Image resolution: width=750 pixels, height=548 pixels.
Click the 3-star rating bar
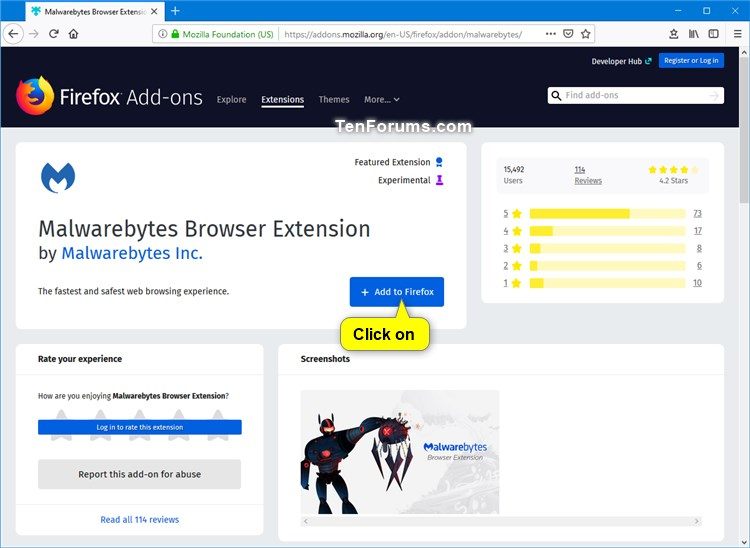click(x=607, y=248)
